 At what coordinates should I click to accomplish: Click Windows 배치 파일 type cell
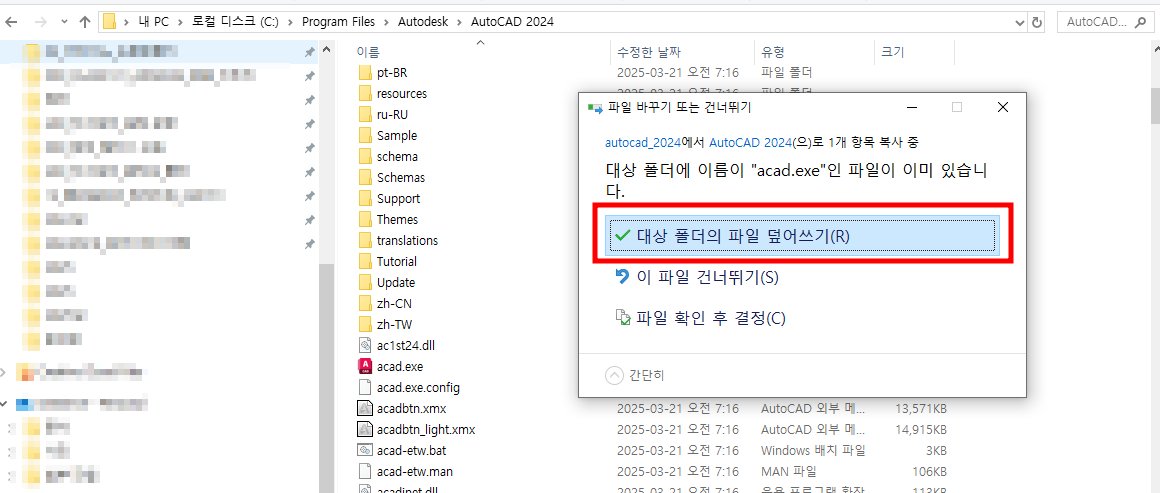click(813, 450)
